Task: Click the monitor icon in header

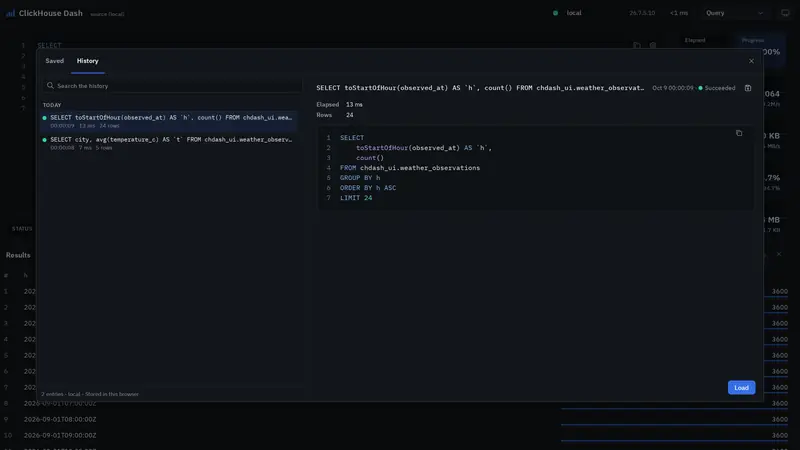Action: coord(785,13)
